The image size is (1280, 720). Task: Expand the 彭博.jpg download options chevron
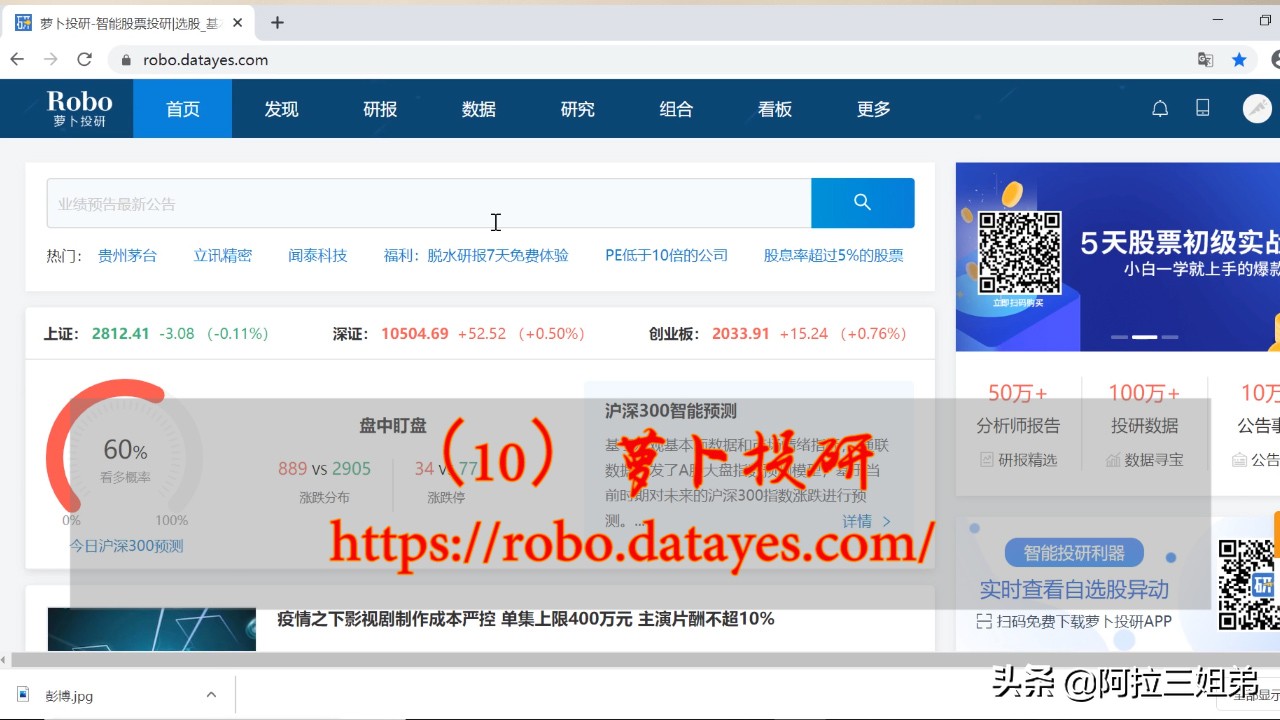[209, 694]
